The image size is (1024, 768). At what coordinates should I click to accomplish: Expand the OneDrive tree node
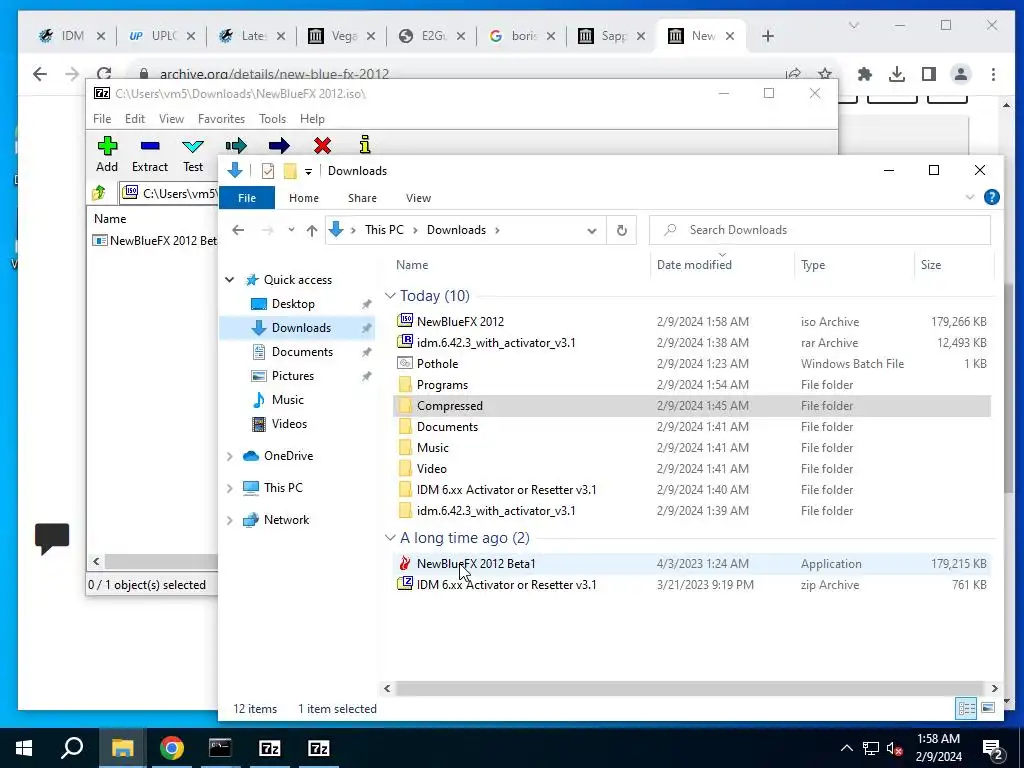230,456
